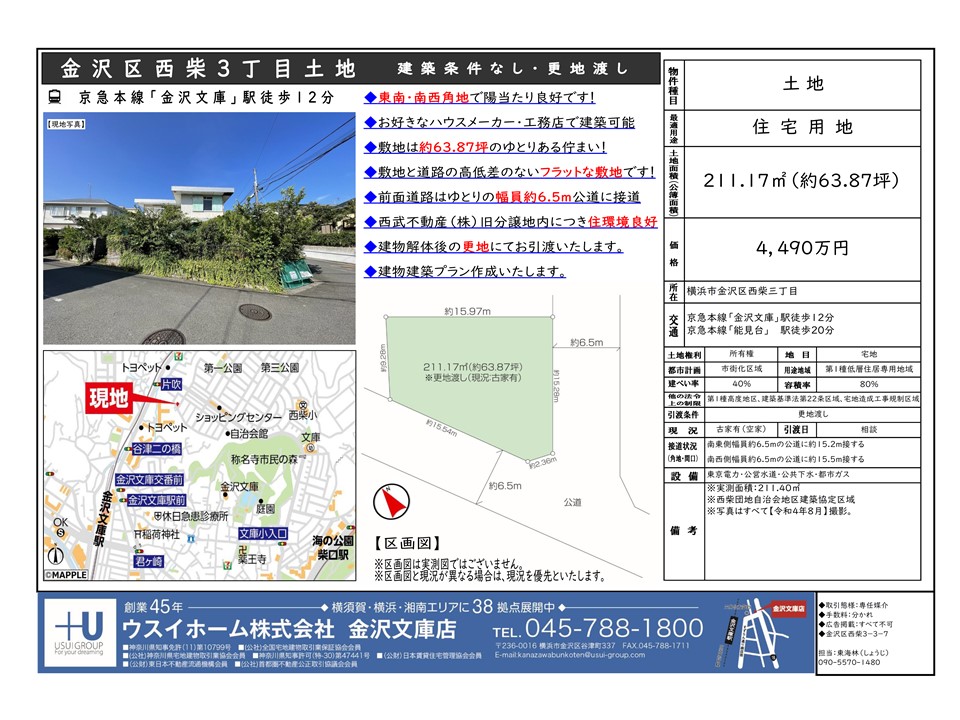Click the 文庫小入口 intersection label on map

[263, 534]
